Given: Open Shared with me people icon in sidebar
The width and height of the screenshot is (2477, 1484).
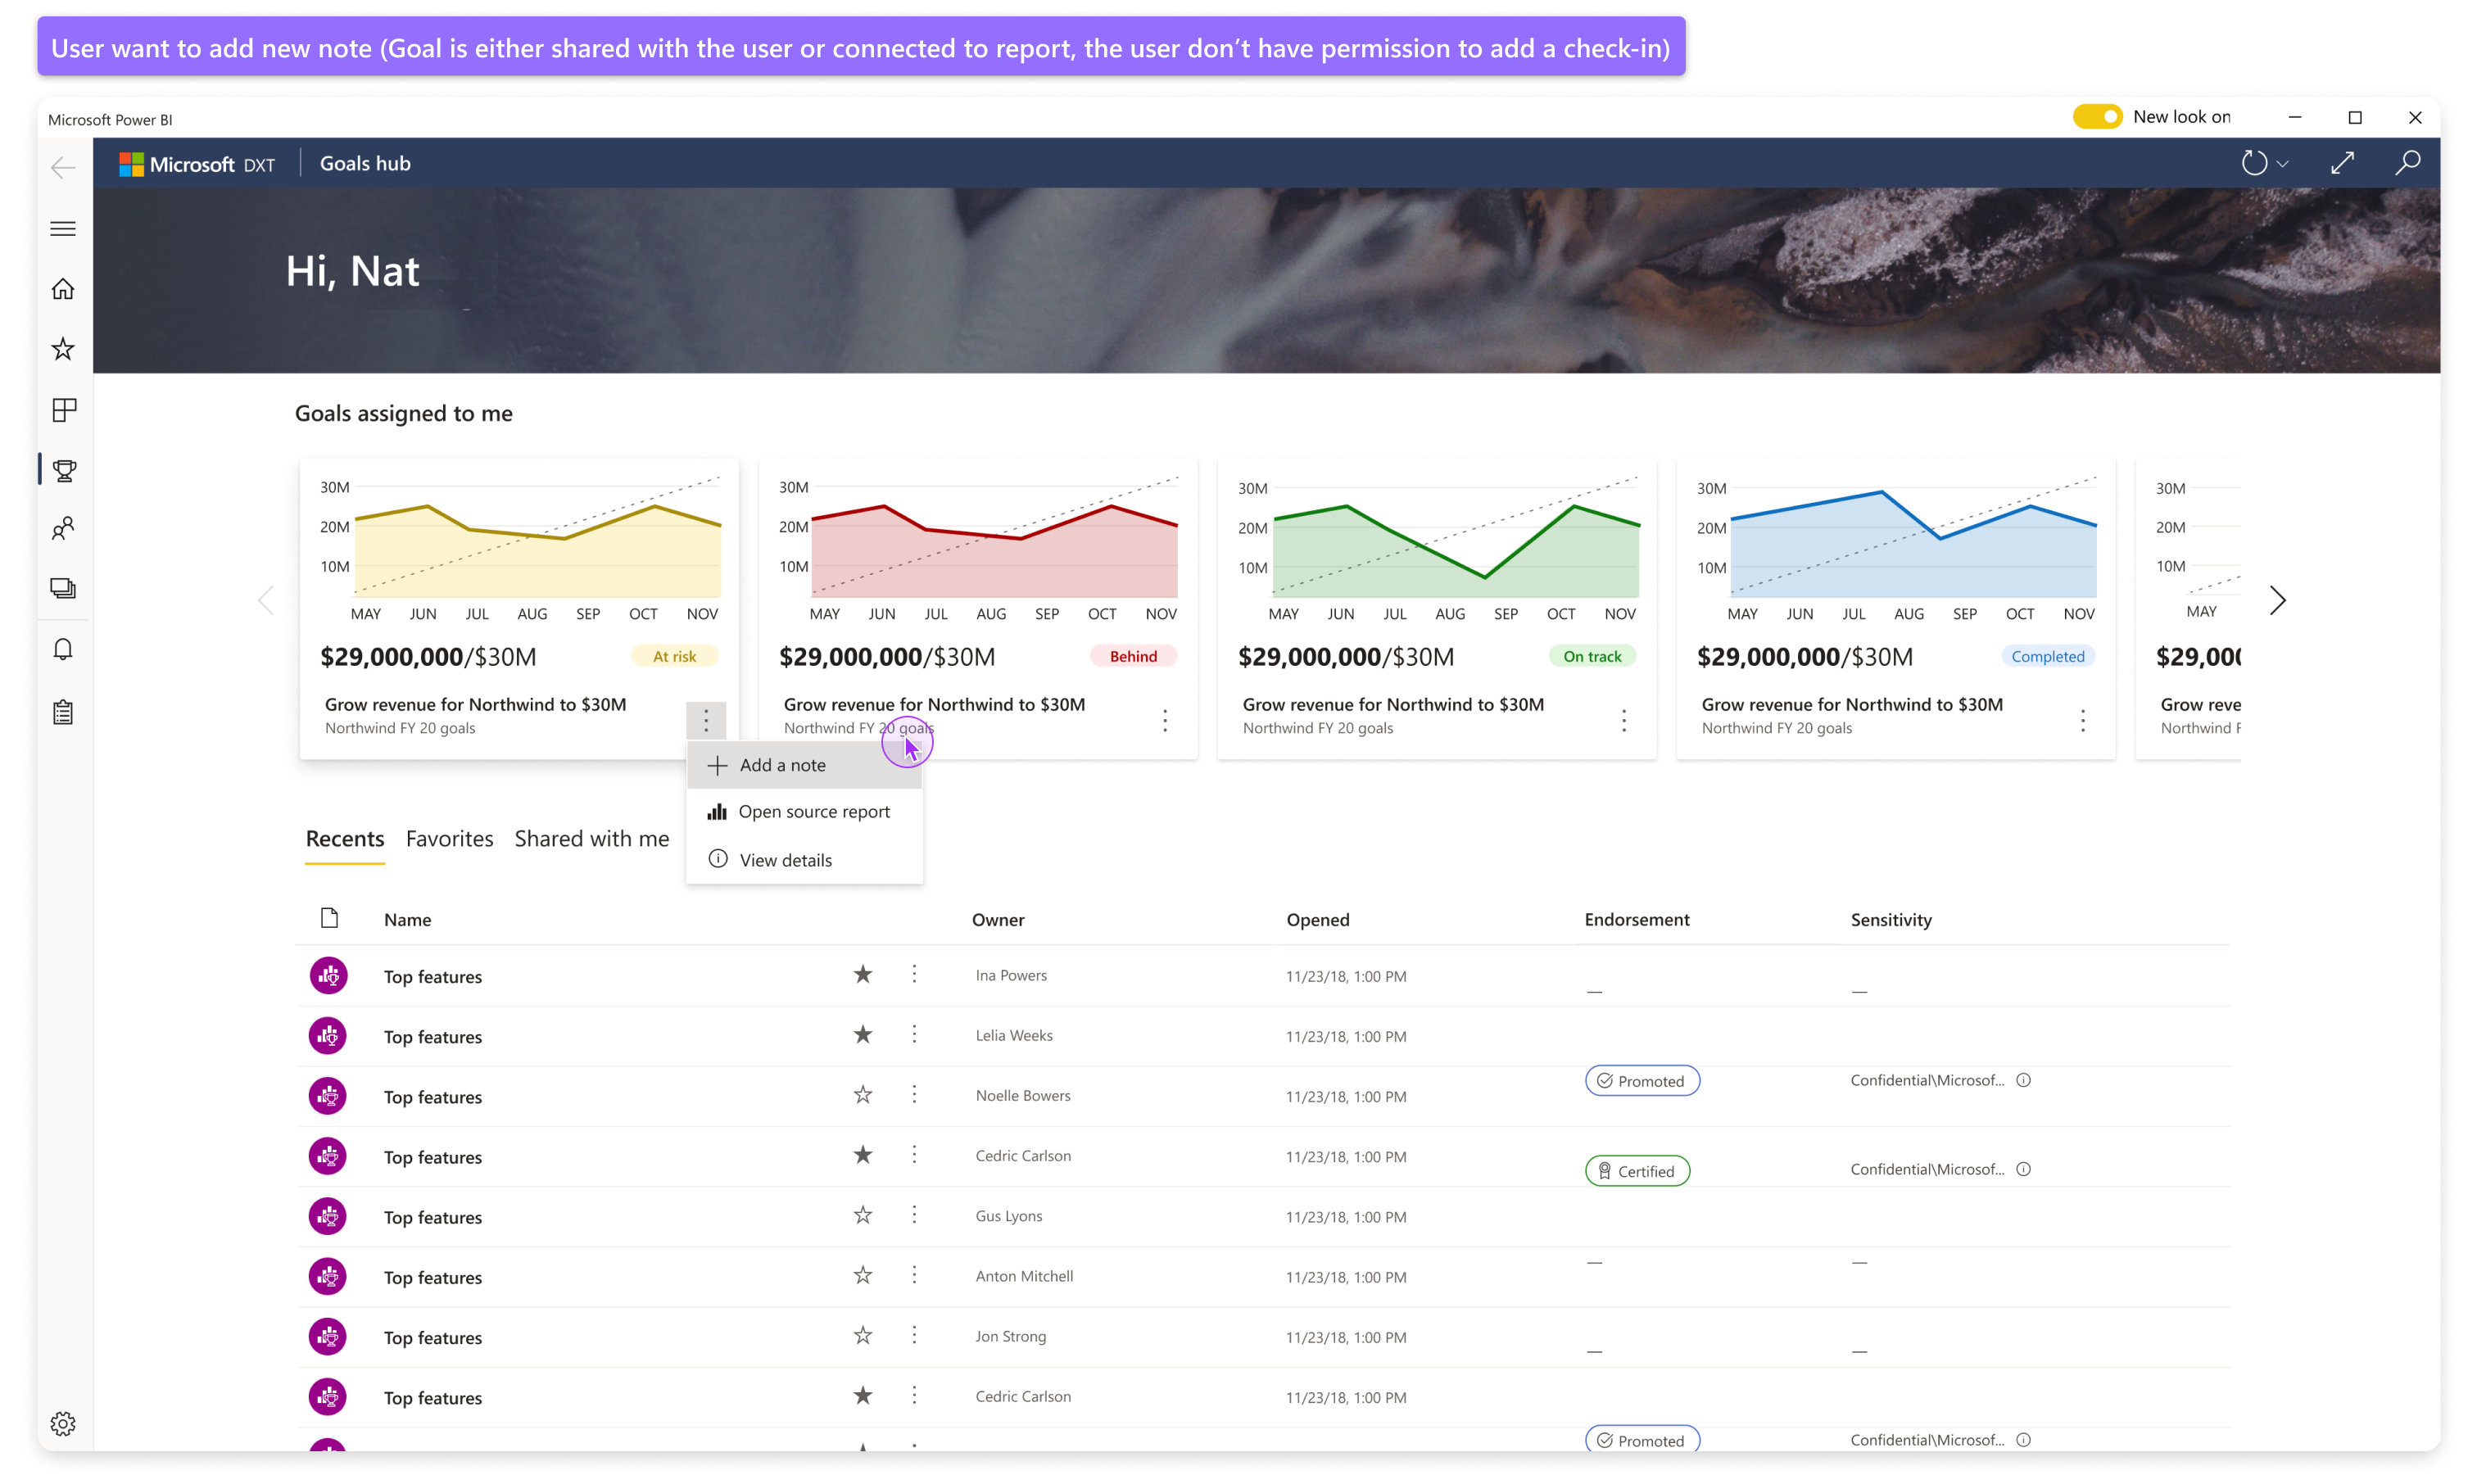Looking at the screenshot, I should coord(63,528).
